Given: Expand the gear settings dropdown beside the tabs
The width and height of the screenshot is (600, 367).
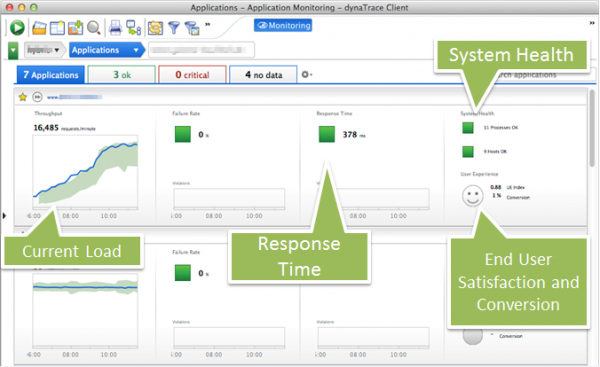Looking at the screenshot, I should 307,74.
